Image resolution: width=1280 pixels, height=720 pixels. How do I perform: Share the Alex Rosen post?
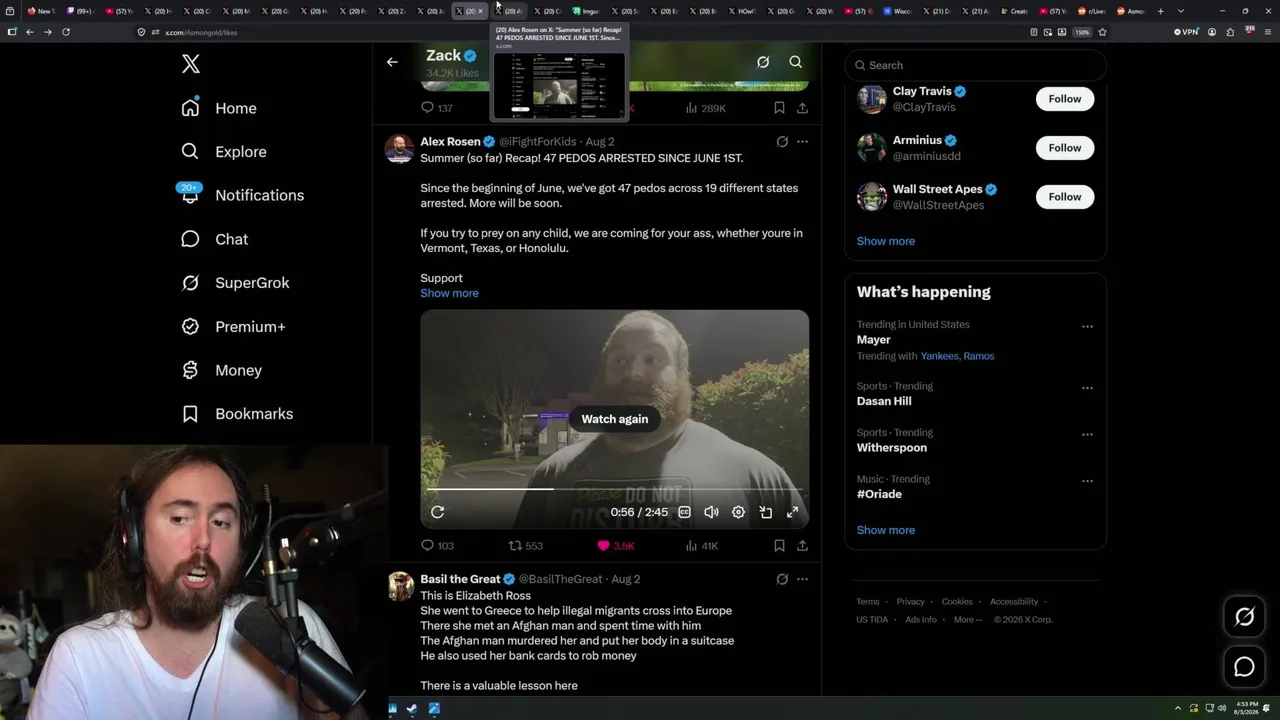coord(802,546)
